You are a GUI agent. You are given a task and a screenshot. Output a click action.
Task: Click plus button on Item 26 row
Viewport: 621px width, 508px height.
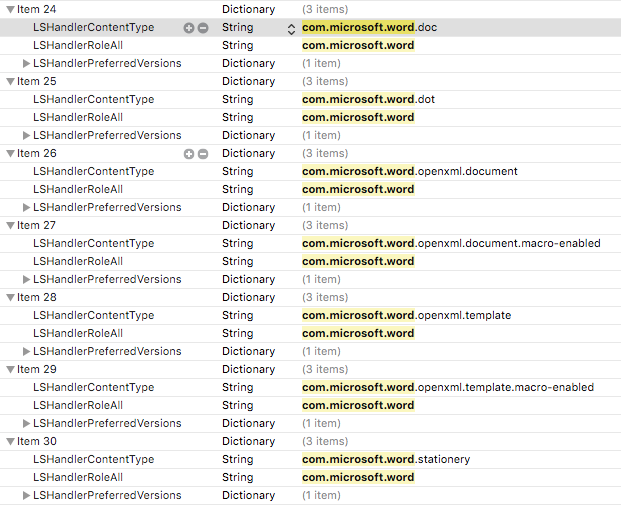(x=189, y=154)
